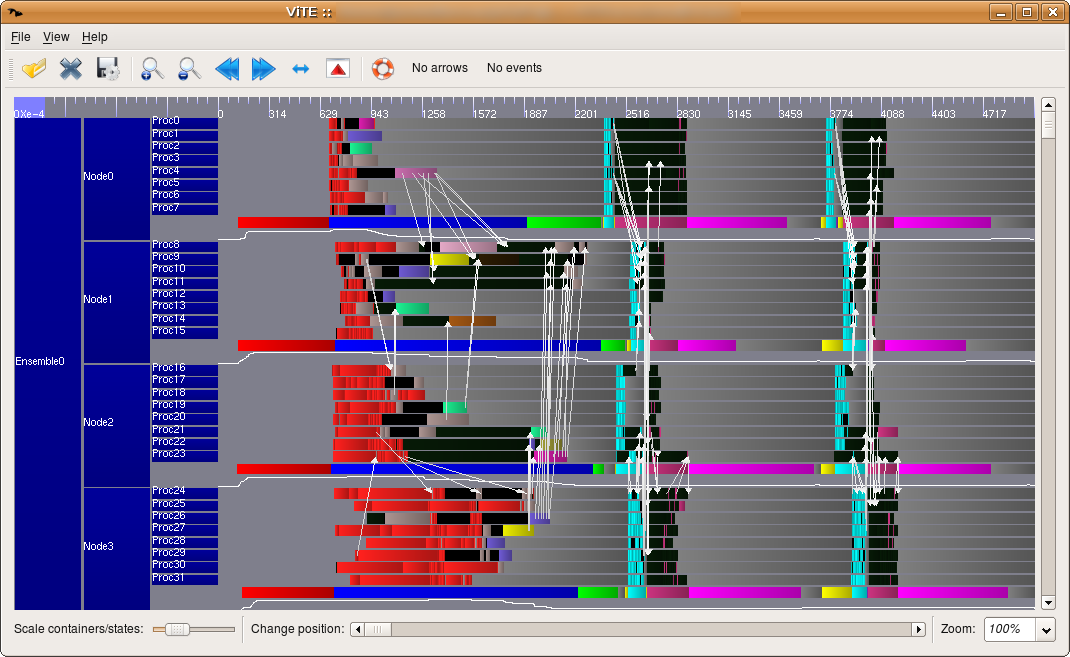Fit trace to window with horizontal arrow icon

coord(300,68)
